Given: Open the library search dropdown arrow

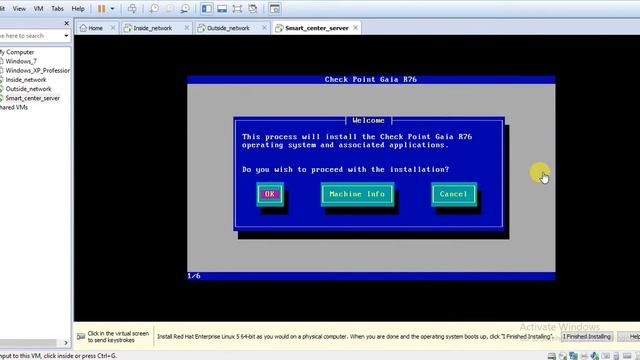Looking at the screenshot, I should pos(66,36).
